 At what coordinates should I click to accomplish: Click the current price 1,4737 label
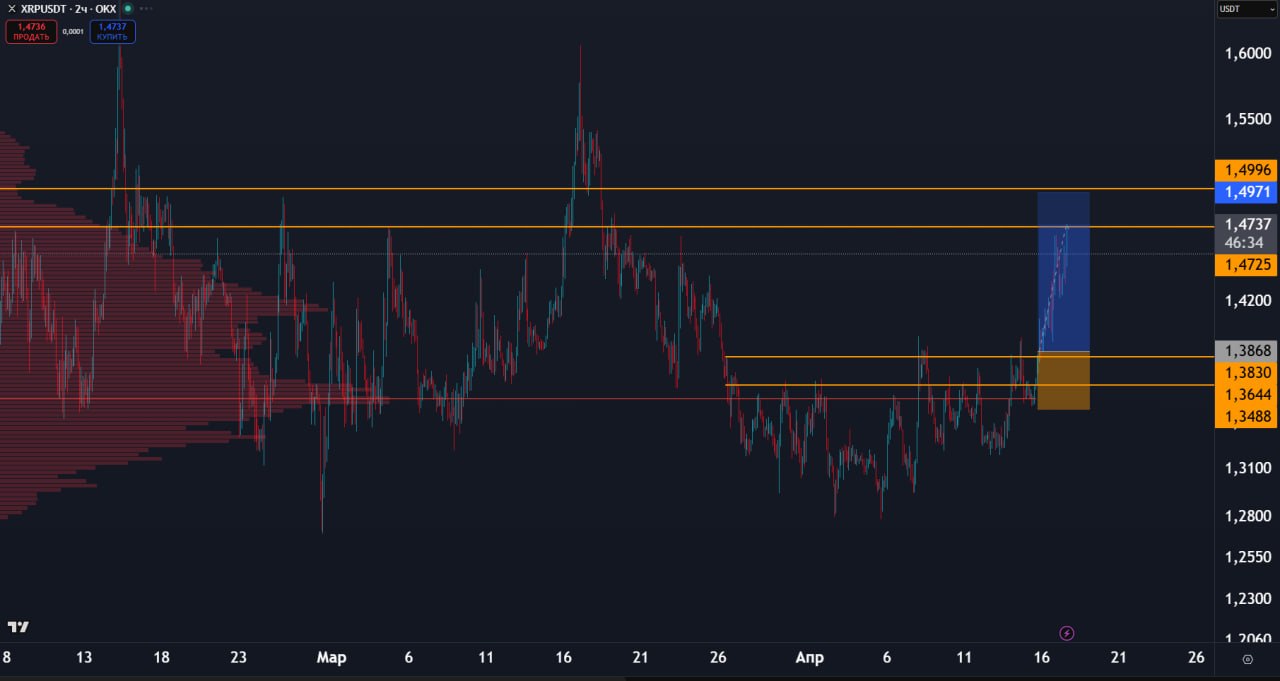[1246, 225]
